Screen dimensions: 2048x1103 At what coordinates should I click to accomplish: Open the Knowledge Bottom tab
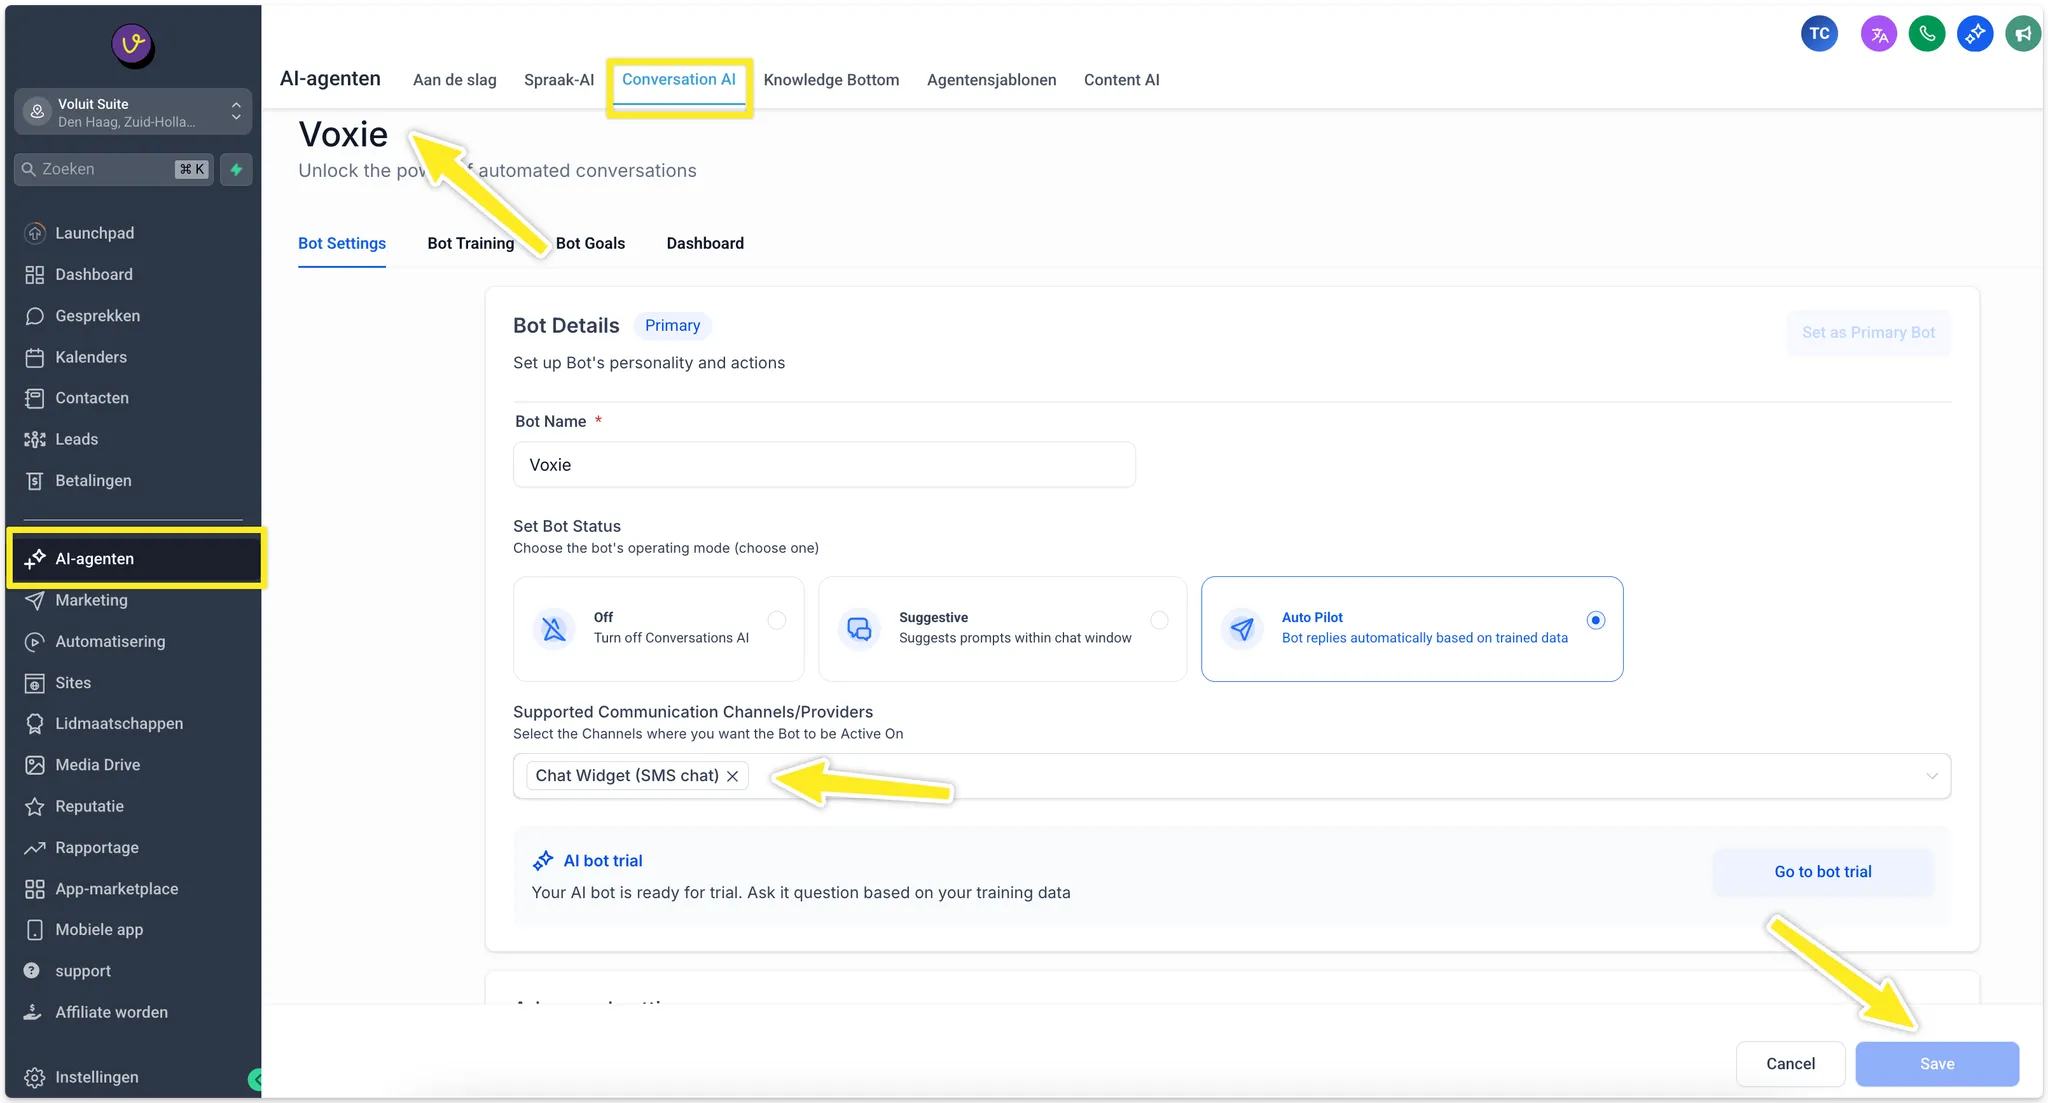pyautogui.click(x=831, y=80)
